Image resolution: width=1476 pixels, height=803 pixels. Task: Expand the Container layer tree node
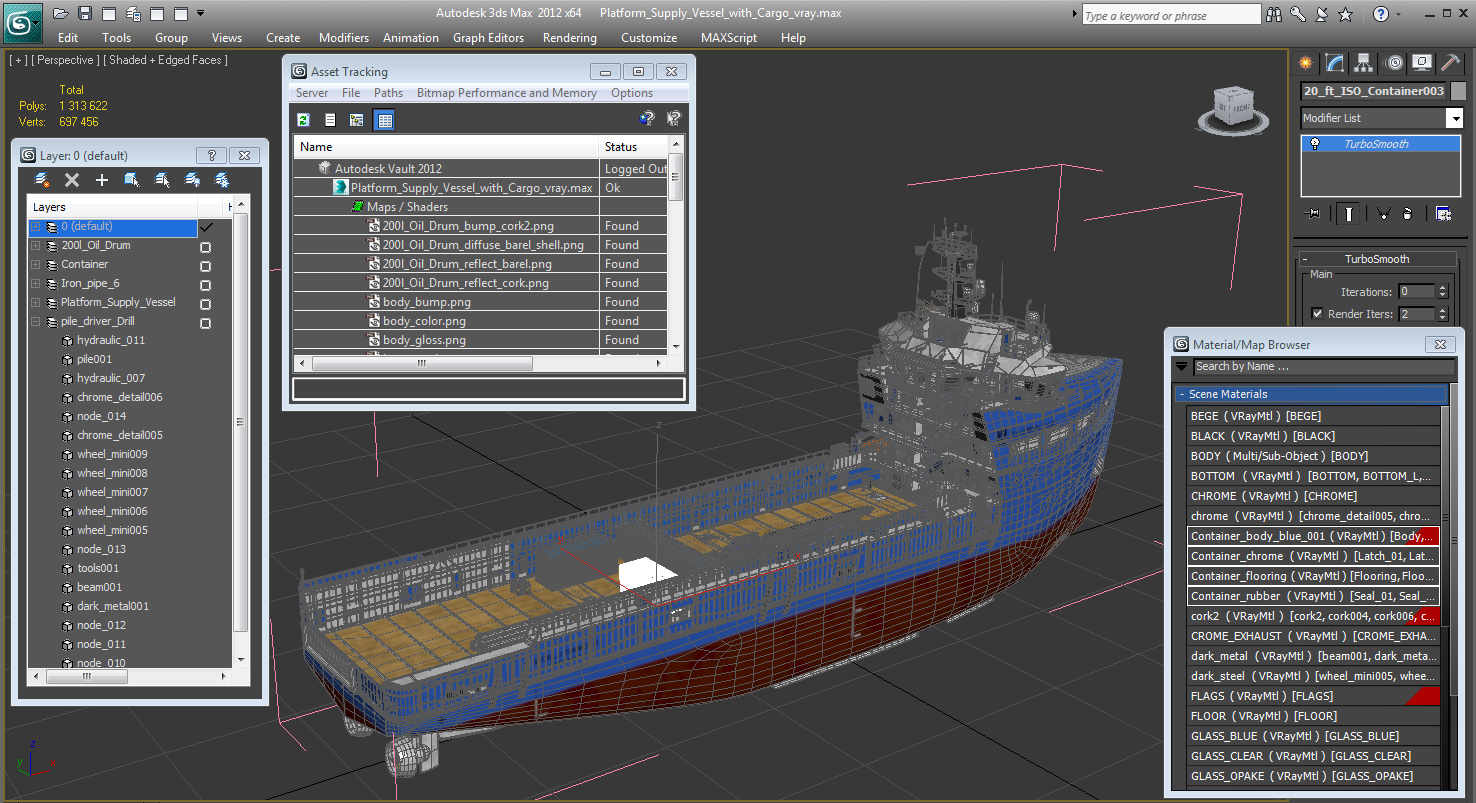36,265
